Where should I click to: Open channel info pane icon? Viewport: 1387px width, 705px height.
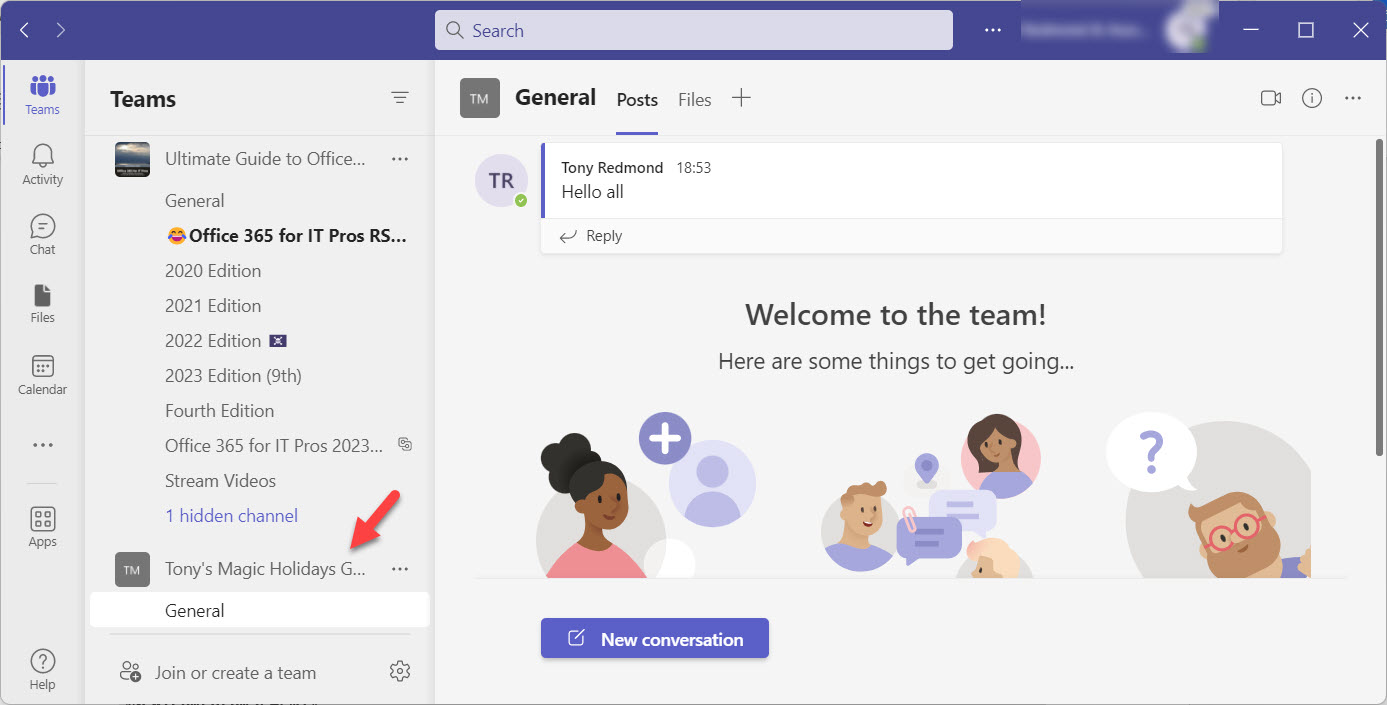point(1312,98)
